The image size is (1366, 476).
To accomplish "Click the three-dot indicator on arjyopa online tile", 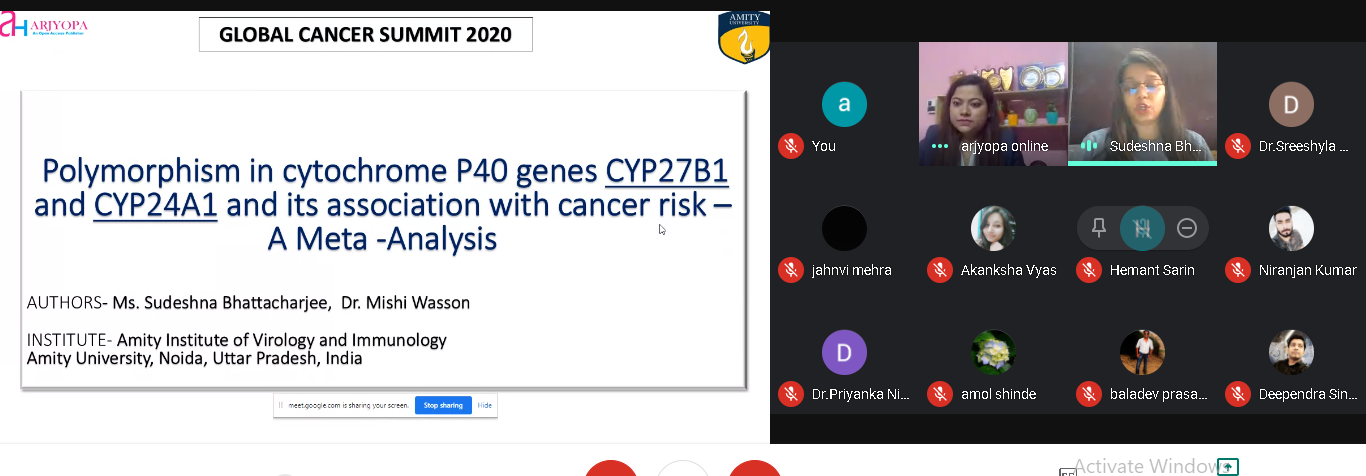I will pyautogui.click(x=940, y=146).
